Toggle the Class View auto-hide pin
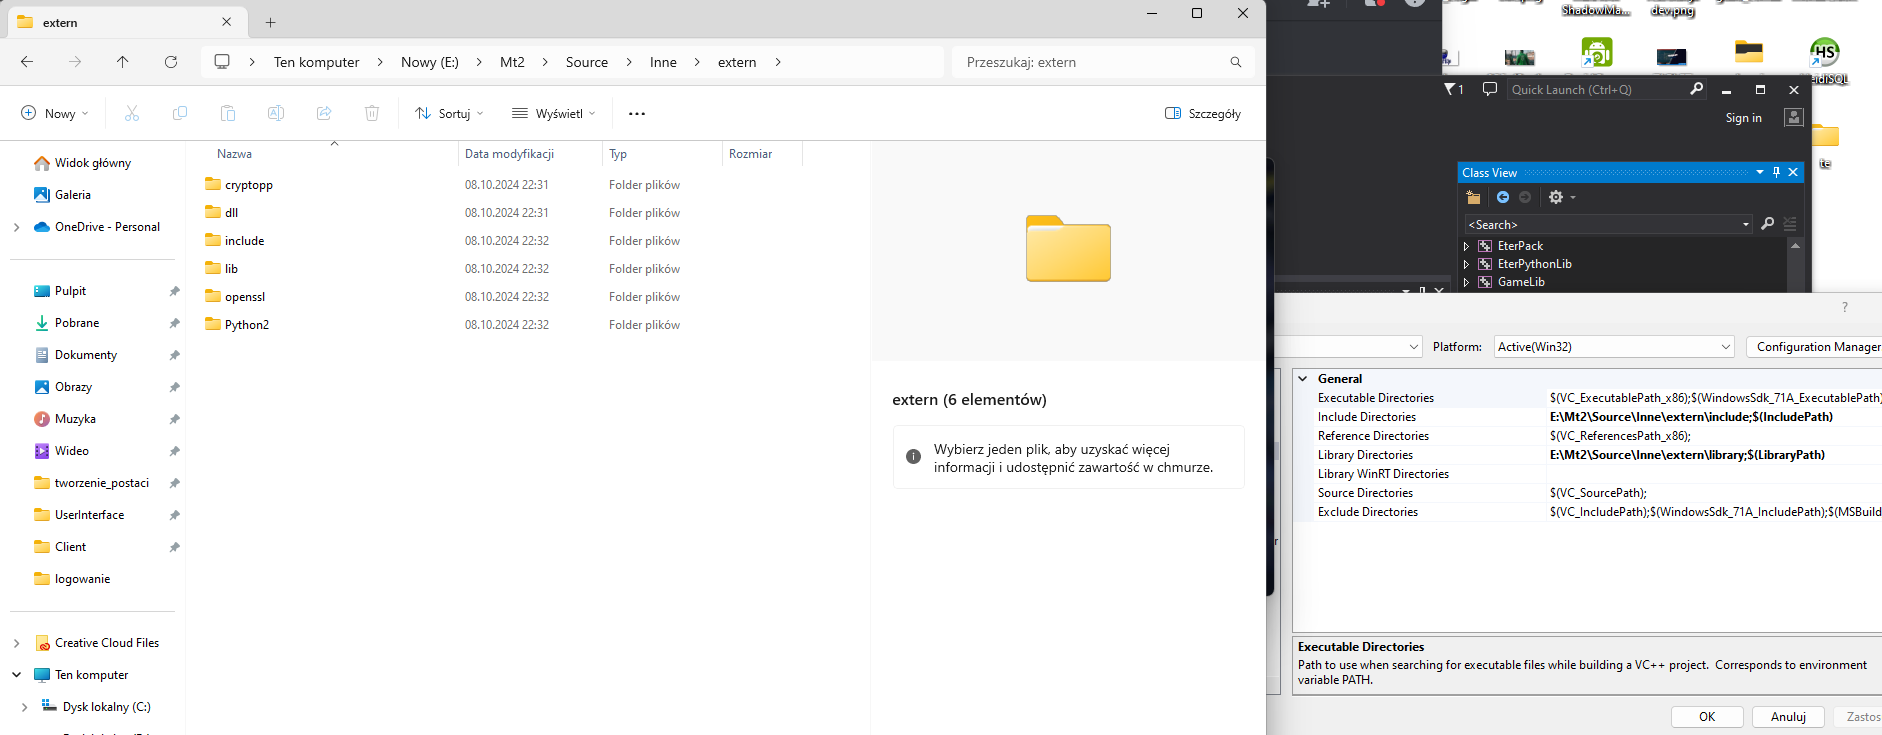 coord(1776,173)
